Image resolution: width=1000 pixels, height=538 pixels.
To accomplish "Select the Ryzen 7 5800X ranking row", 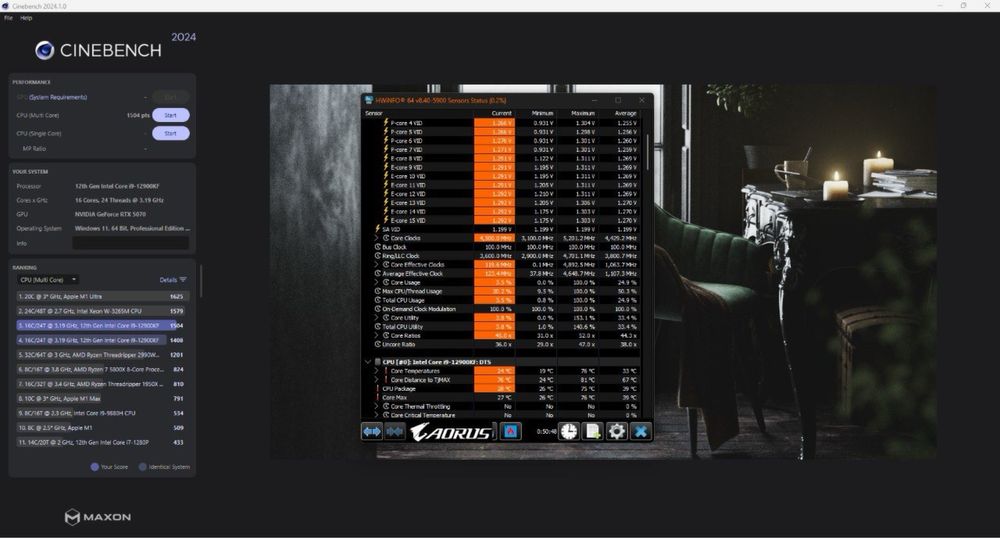I will click(101, 369).
